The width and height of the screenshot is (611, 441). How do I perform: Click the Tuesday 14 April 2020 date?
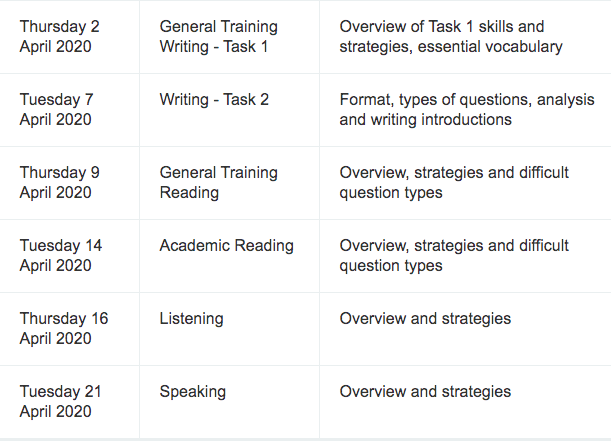pos(61,255)
